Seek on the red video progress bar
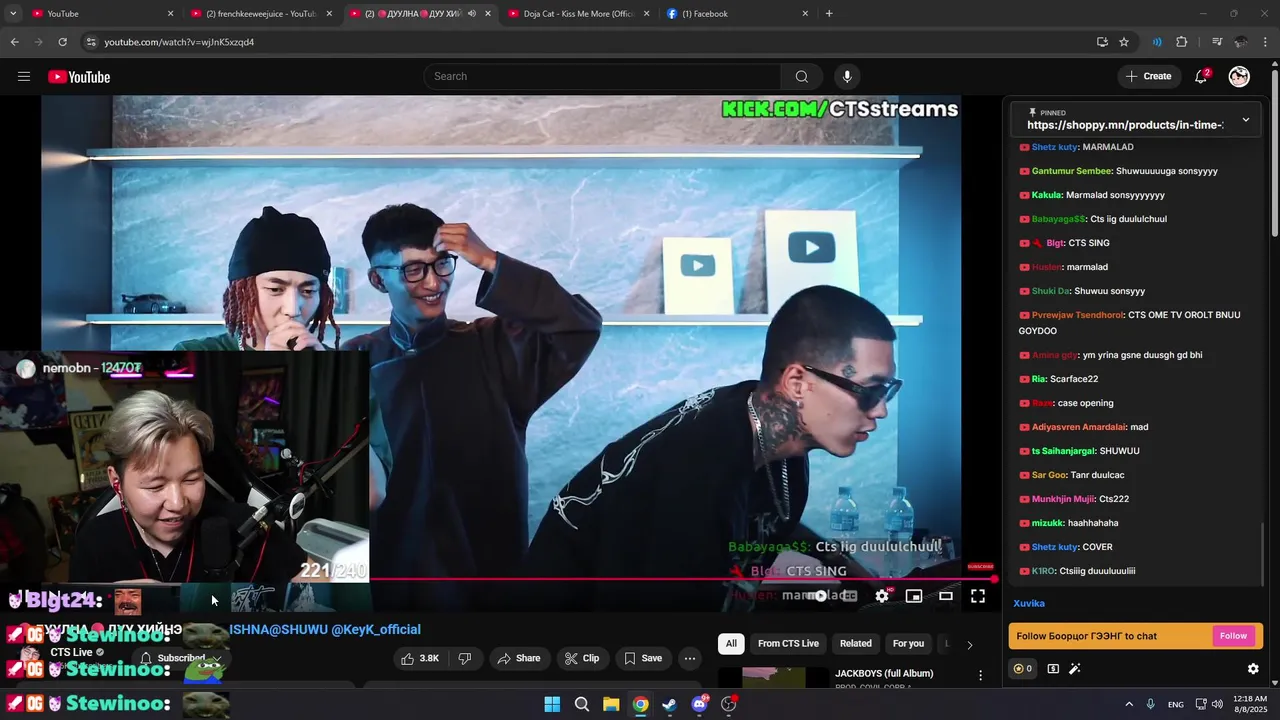1280x720 pixels. coord(683,579)
